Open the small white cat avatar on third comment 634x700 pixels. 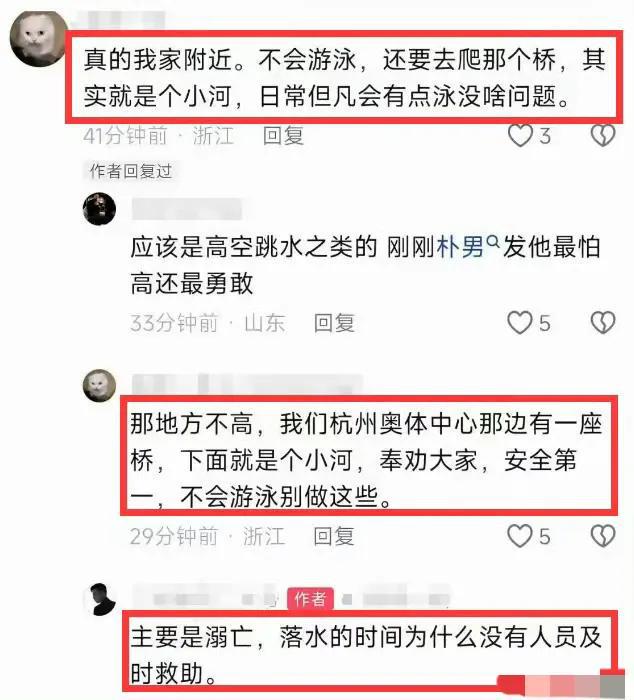click(99, 385)
